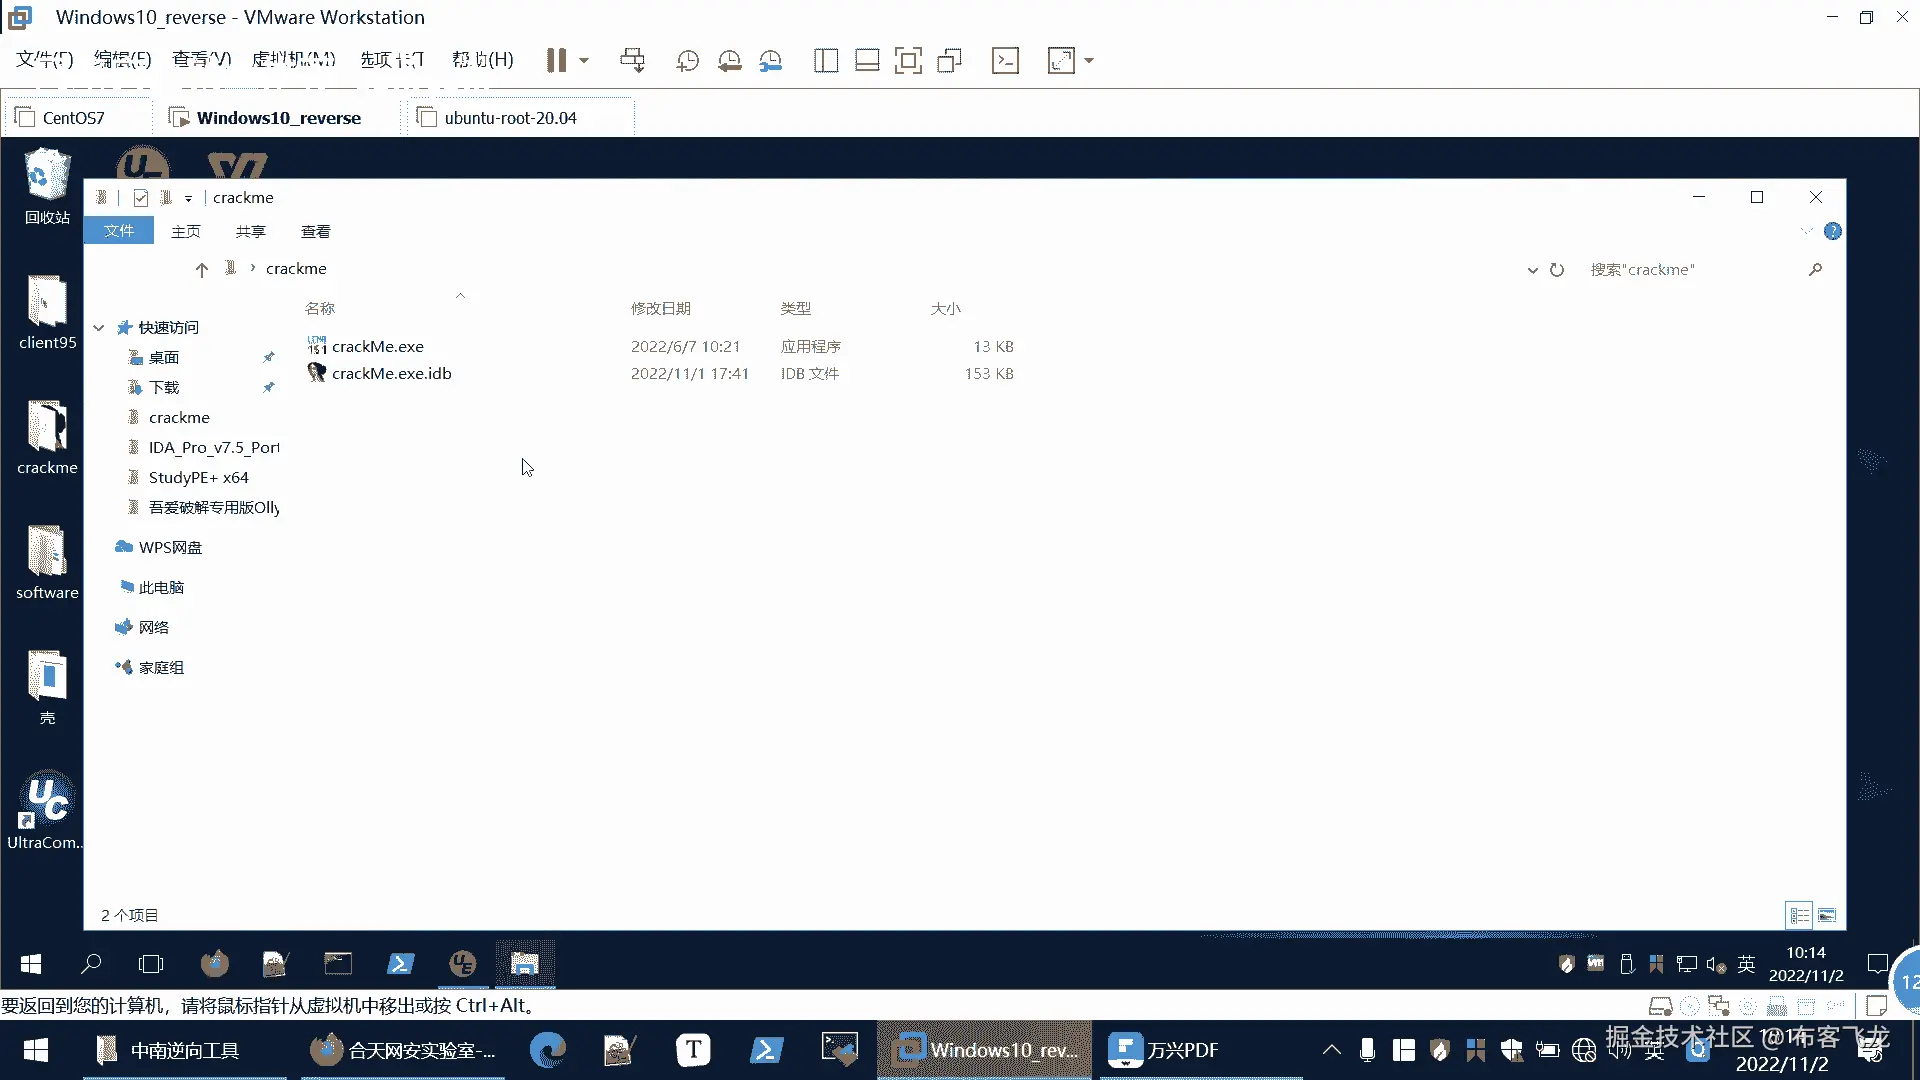Open the VMware console view icon
This screenshot has width=1920, height=1080.
pos(1005,60)
